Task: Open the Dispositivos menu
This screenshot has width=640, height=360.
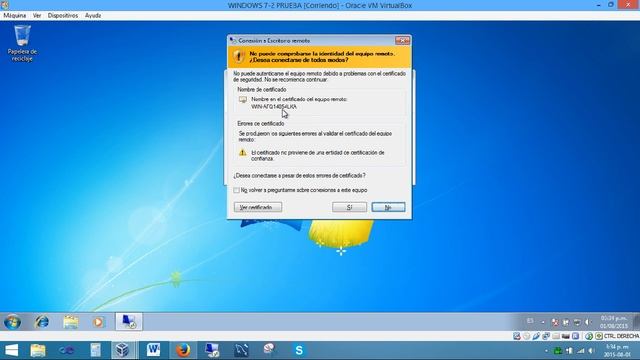Action: click(x=63, y=16)
